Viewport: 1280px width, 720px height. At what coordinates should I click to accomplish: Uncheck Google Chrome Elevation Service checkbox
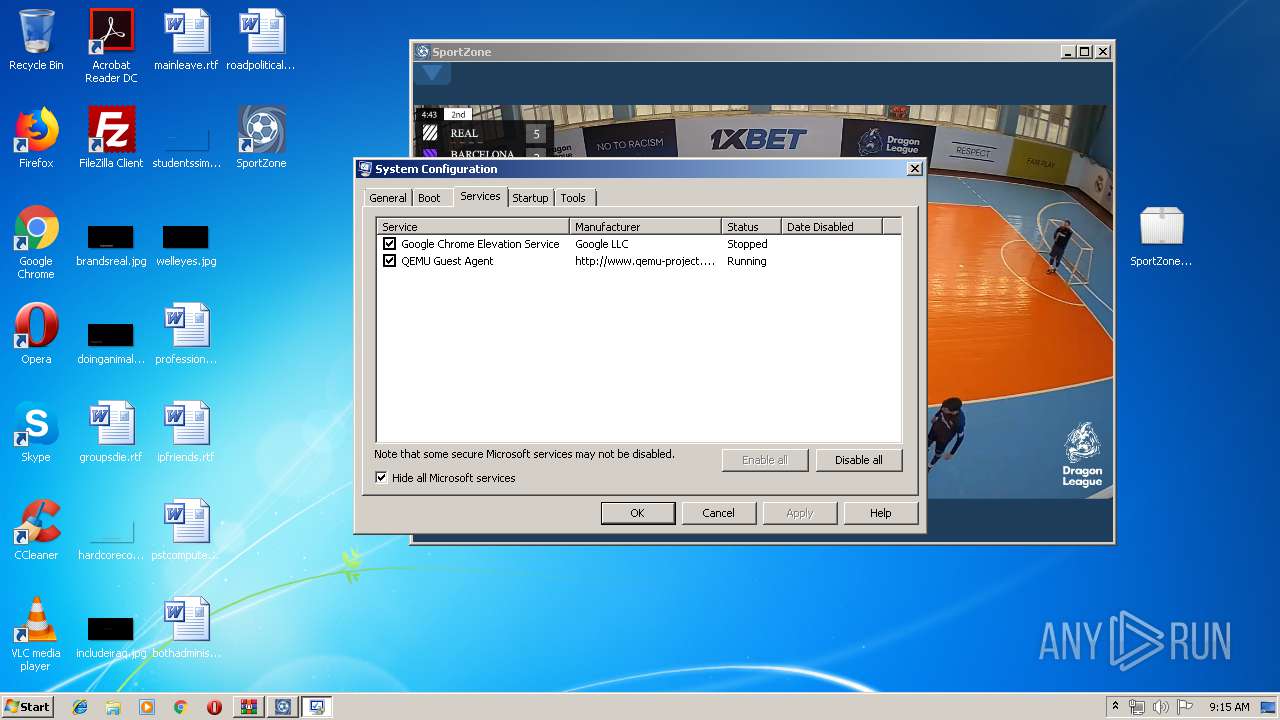(x=390, y=244)
